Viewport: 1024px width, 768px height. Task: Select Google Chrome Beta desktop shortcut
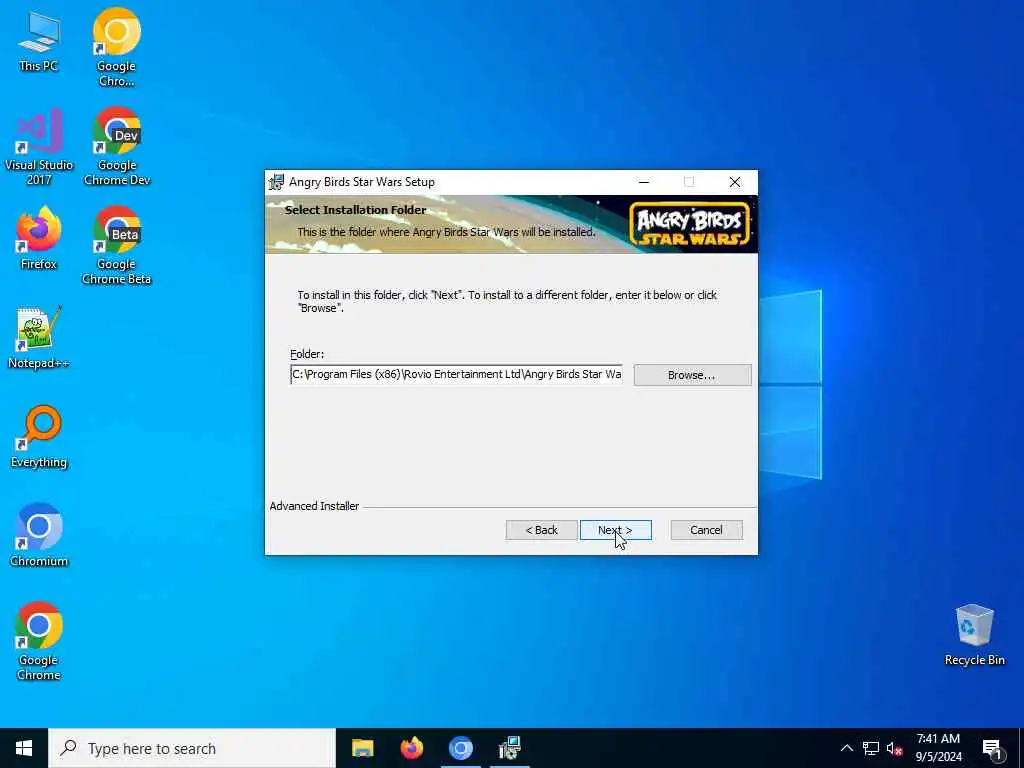click(x=117, y=246)
